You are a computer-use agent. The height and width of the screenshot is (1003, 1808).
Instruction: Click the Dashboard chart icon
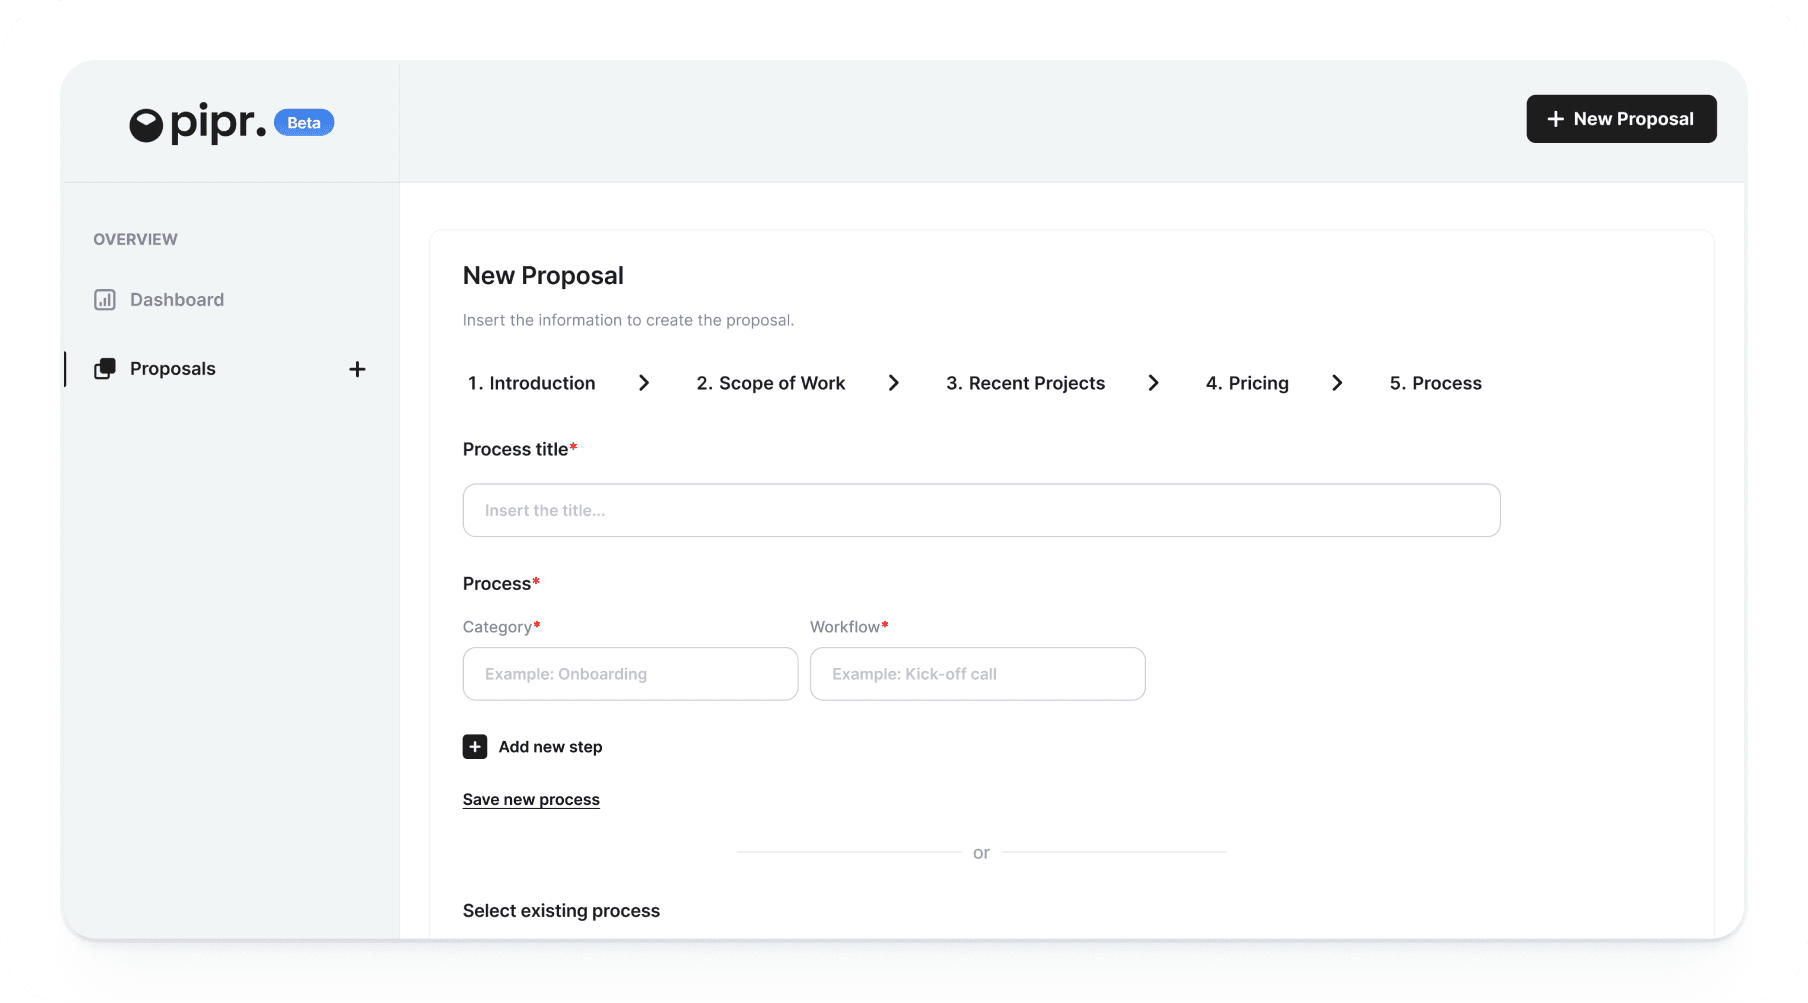[x=105, y=300]
